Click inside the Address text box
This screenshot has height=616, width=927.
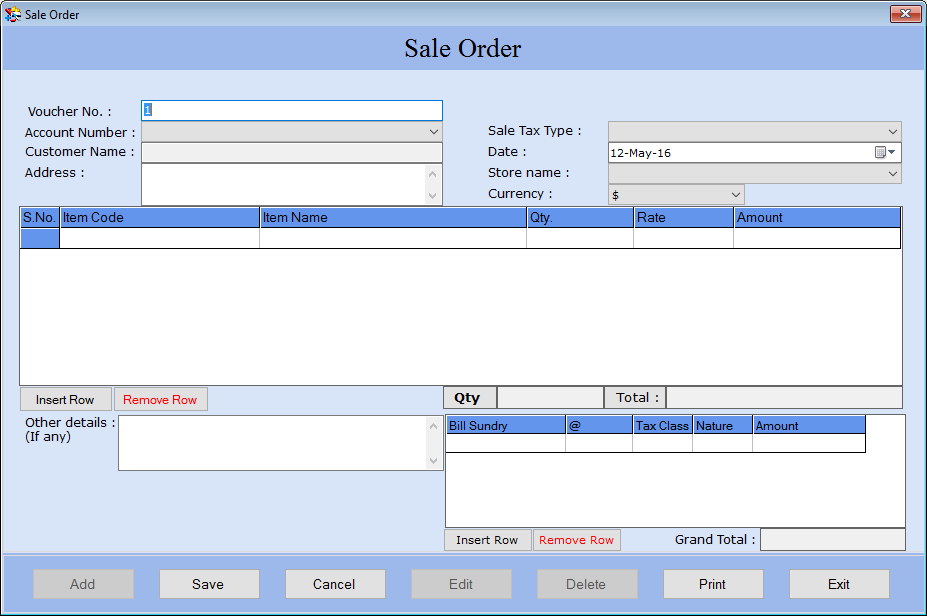tap(283, 184)
